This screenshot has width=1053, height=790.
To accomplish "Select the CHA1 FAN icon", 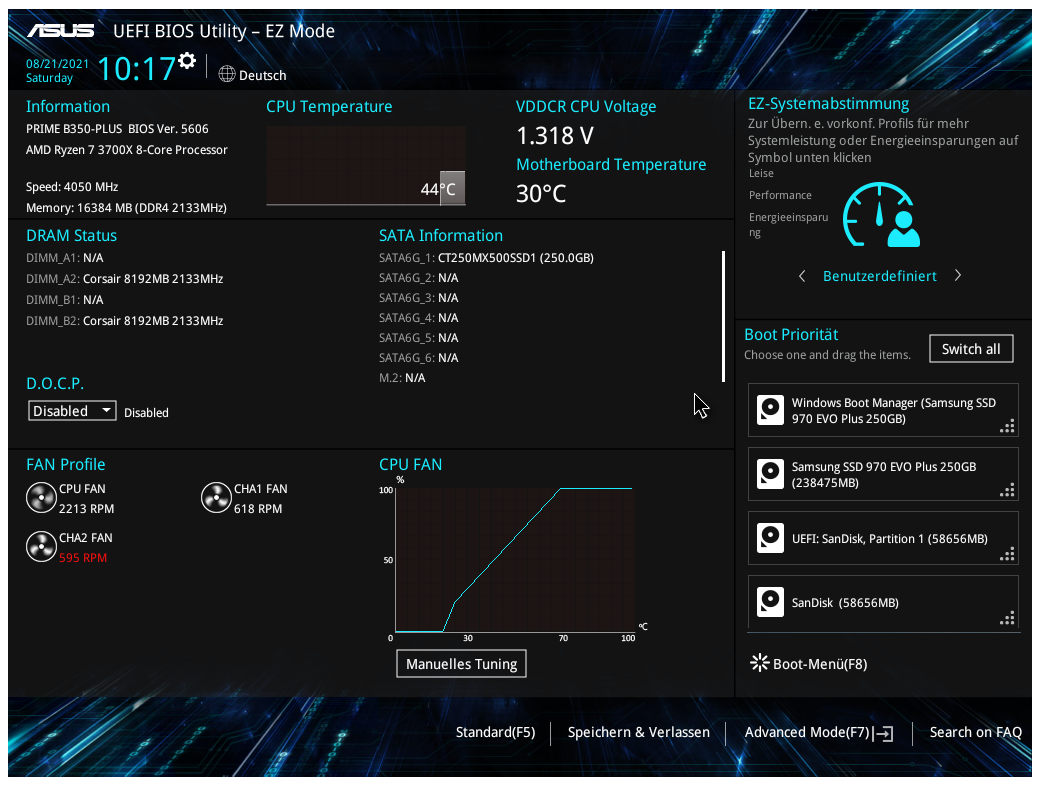I will 216,498.
